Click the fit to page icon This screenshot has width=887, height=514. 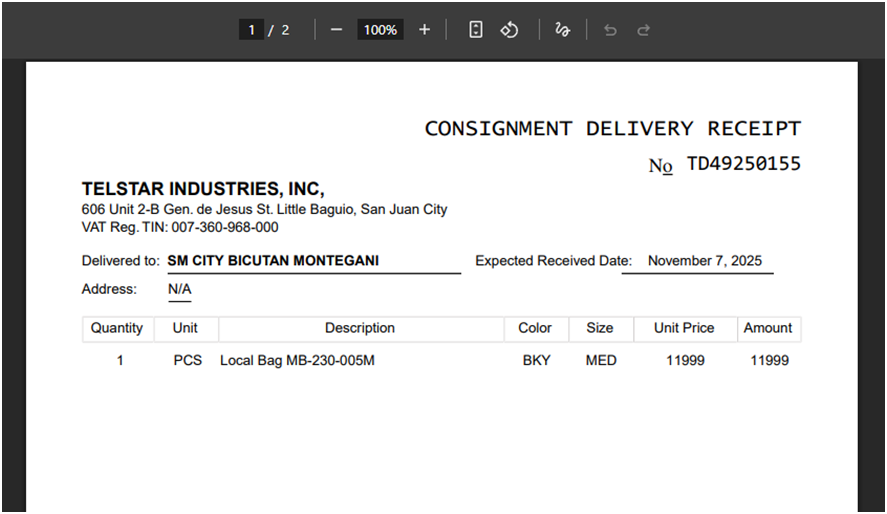476,30
